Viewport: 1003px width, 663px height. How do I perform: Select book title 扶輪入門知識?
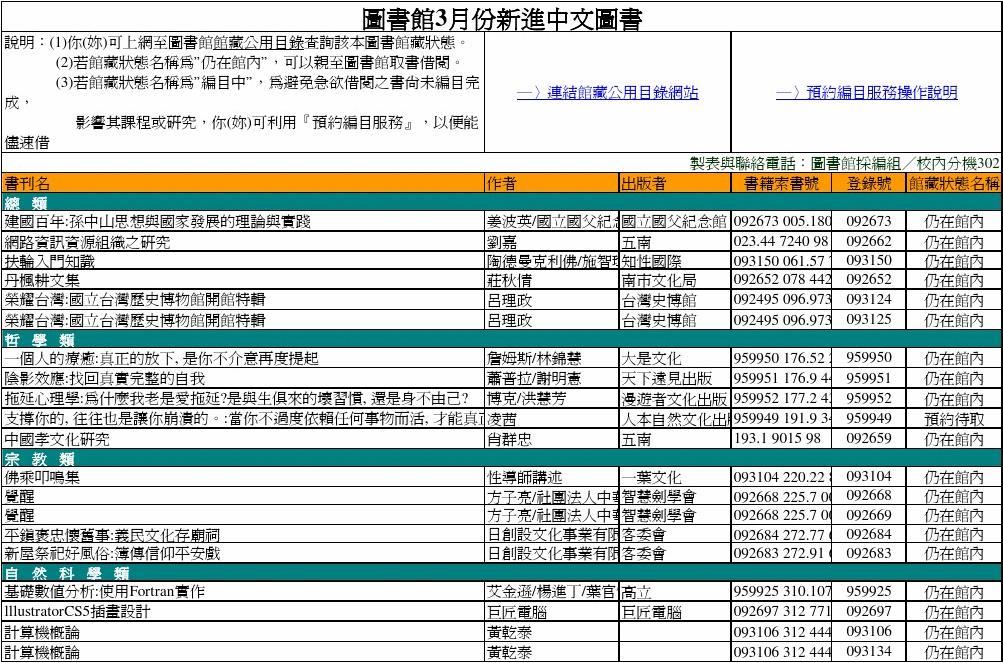pyautogui.click(x=50, y=261)
